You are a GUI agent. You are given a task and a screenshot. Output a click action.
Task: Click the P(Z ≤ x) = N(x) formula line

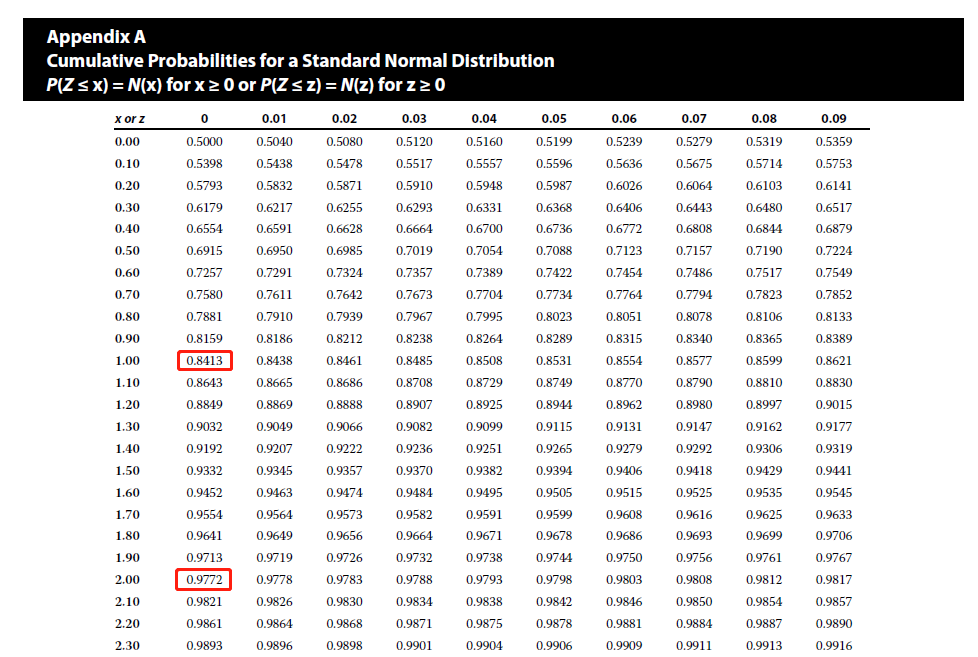click(245, 85)
